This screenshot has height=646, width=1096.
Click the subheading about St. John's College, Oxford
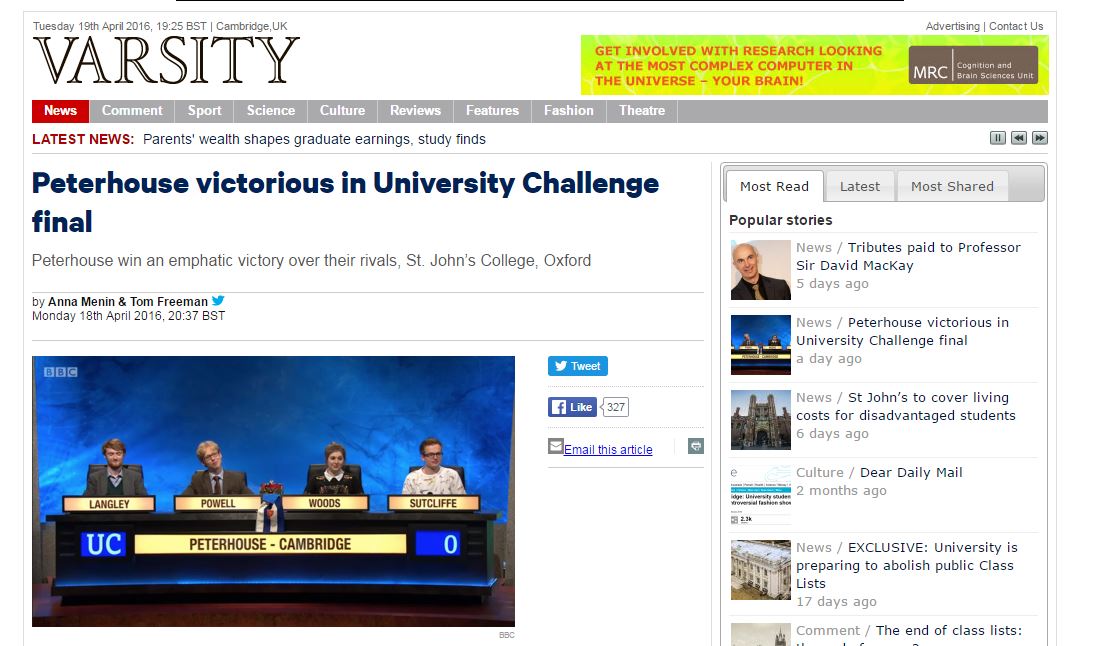[x=311, y=261]
